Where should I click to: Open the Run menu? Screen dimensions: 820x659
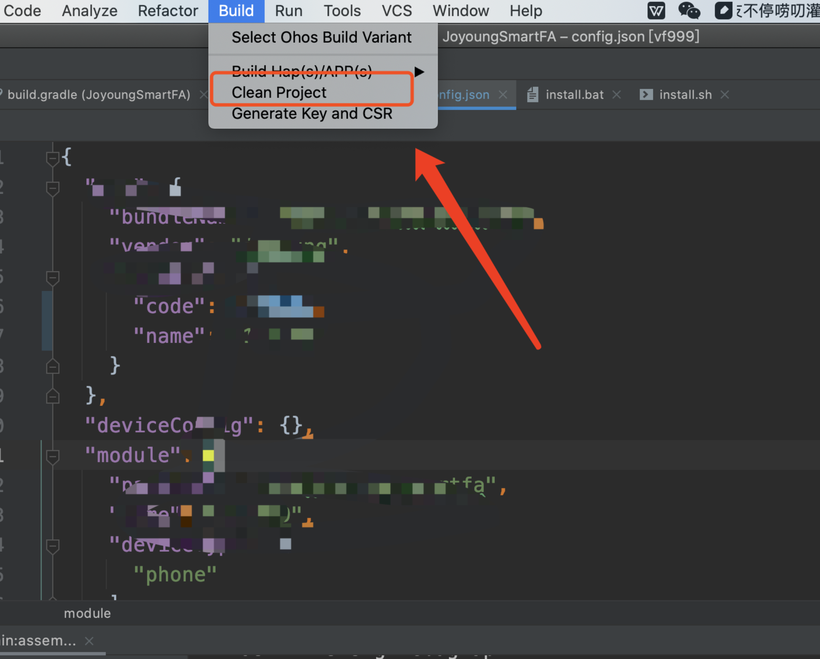[x=289, y=10]
